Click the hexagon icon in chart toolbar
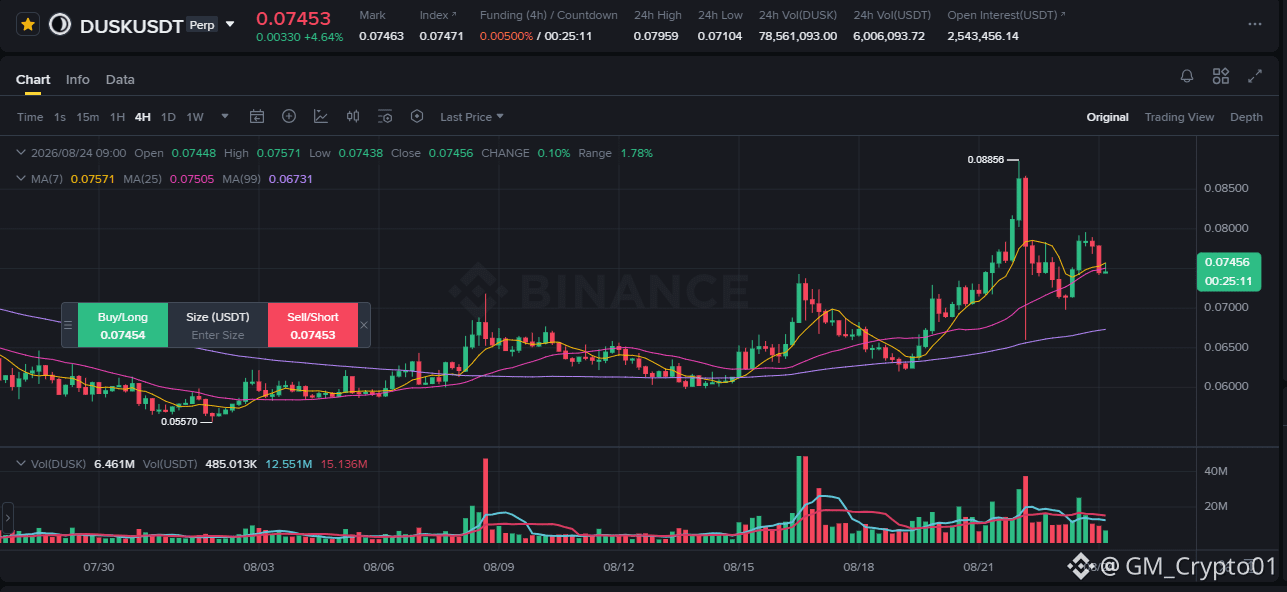 [x=417, y=117]
